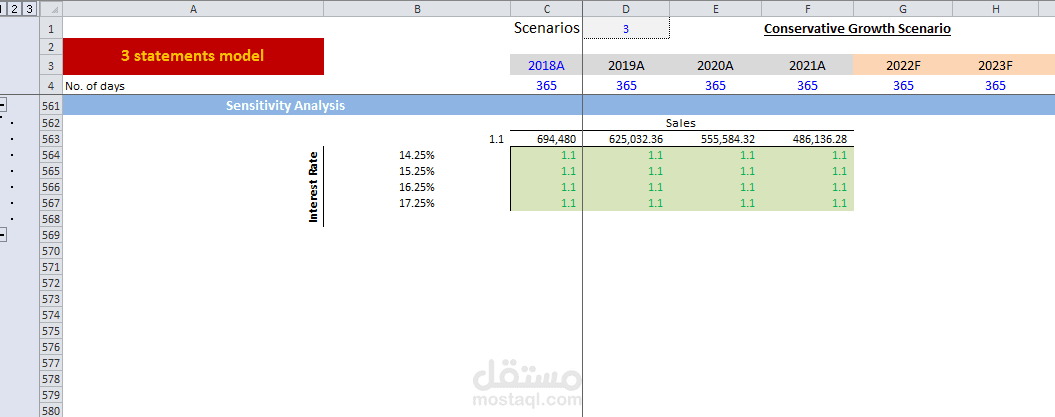
Task: Click green 1.1 in row 565 column D
Action: (655, 172)
